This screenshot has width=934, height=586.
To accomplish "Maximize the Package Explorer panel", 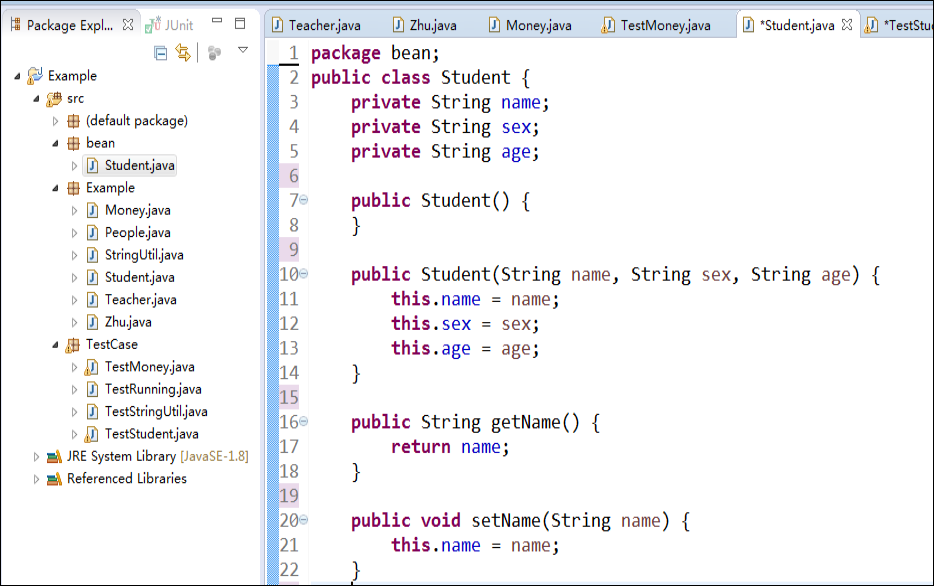I will [240, 23].
